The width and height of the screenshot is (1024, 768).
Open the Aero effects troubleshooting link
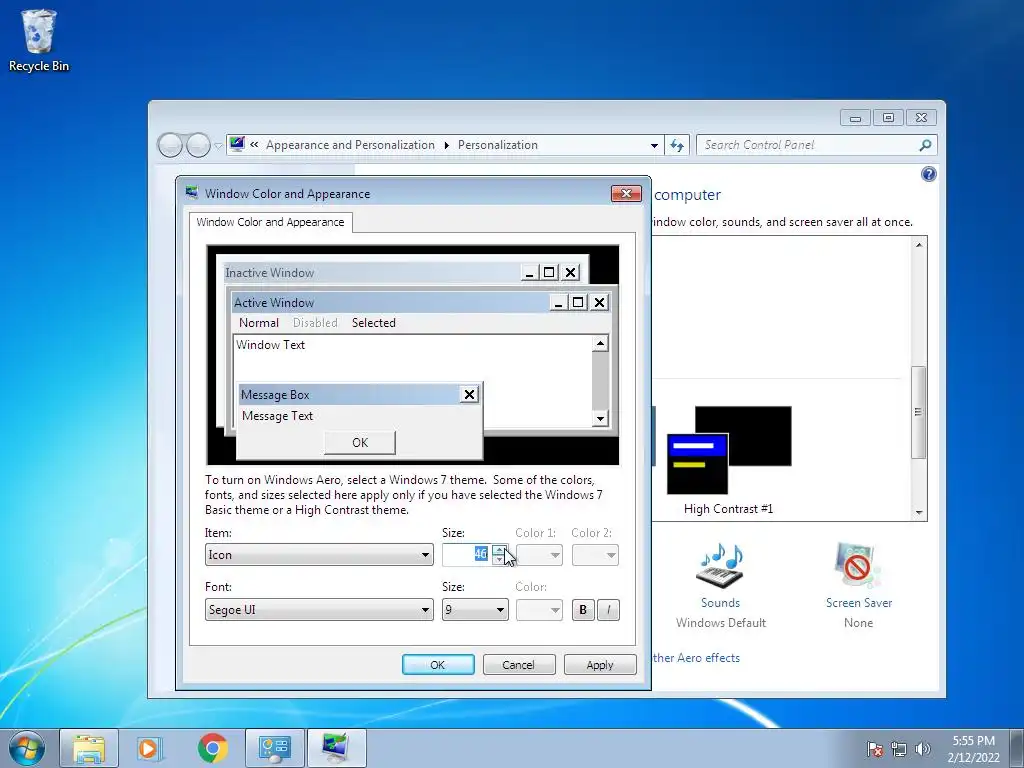[x=696, y=658]
